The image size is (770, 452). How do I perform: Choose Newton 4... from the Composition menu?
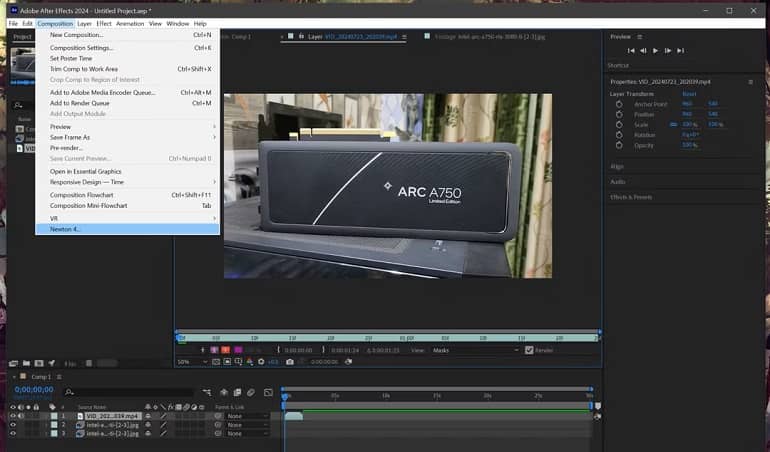pyautogui.click(x=127, y=229)
